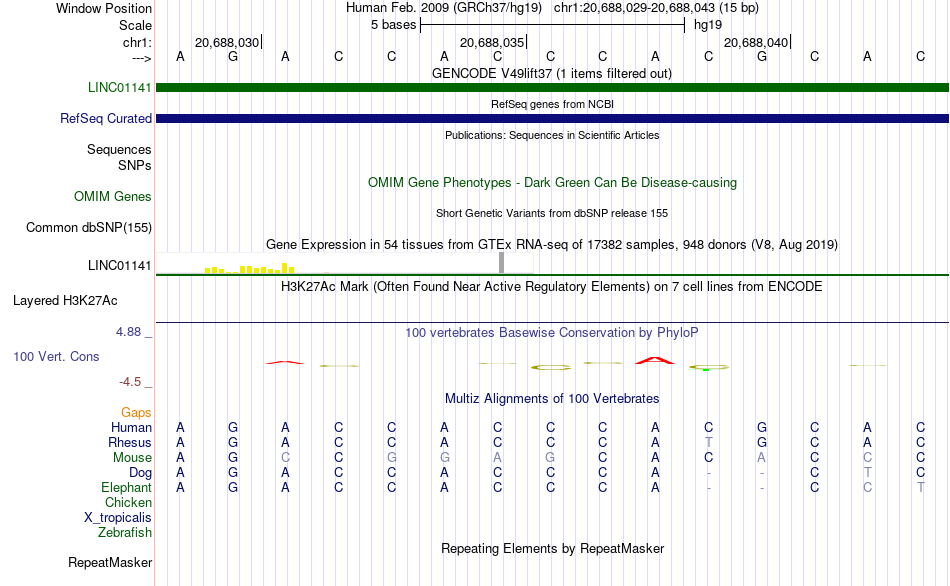The height and width of the screenshot is (586, 950).
Task: Click the Elephant species label
Action: (x=126, y=487)
